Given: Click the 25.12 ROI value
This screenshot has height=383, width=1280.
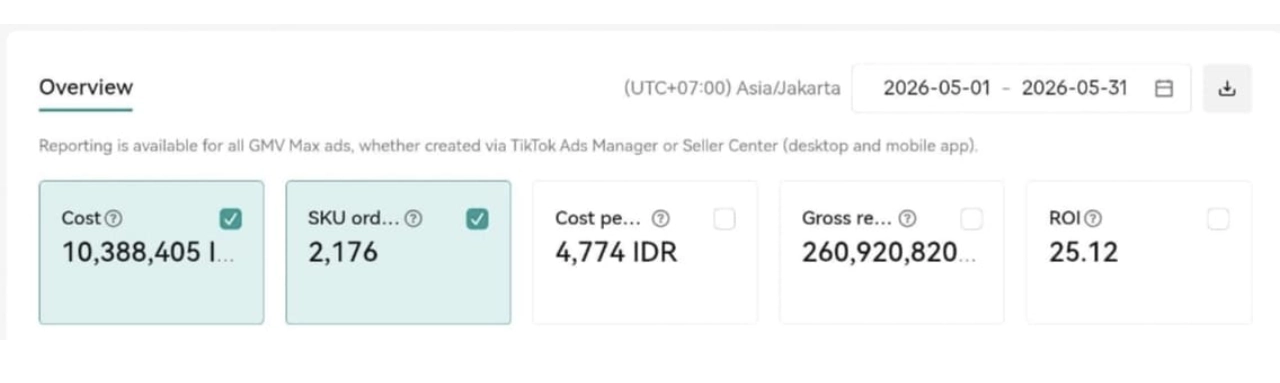Looking at the screenshot, I should pyautogui.click(x=1083, y=253).
